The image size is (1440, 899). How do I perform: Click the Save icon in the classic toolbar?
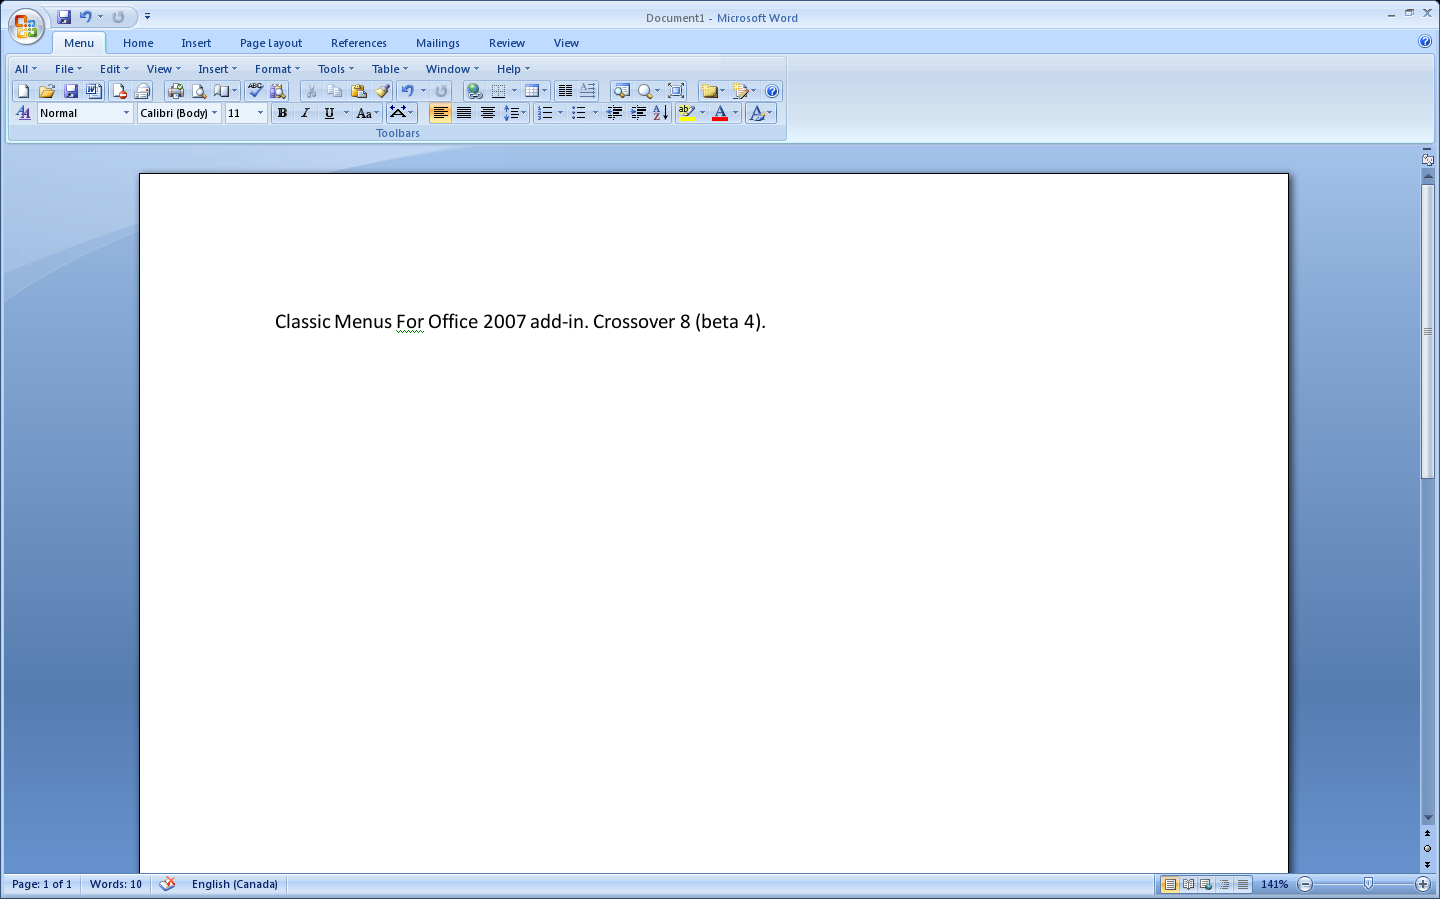tap(71, 91)
